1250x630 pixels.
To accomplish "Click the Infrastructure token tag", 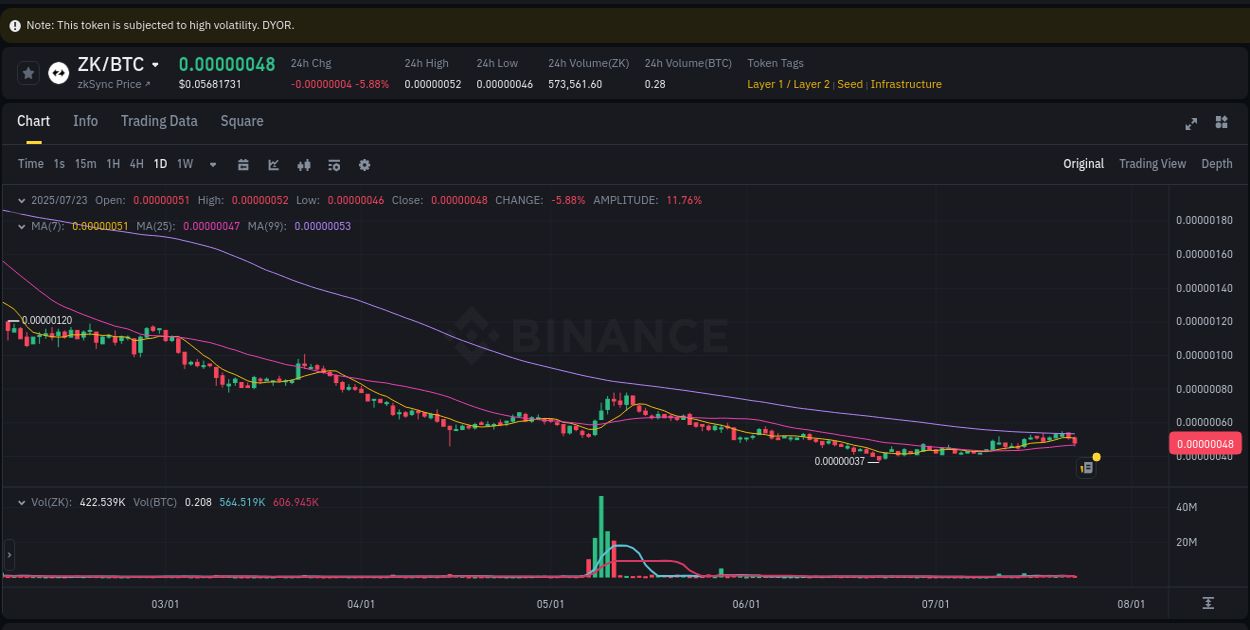I will coord(906,84).
